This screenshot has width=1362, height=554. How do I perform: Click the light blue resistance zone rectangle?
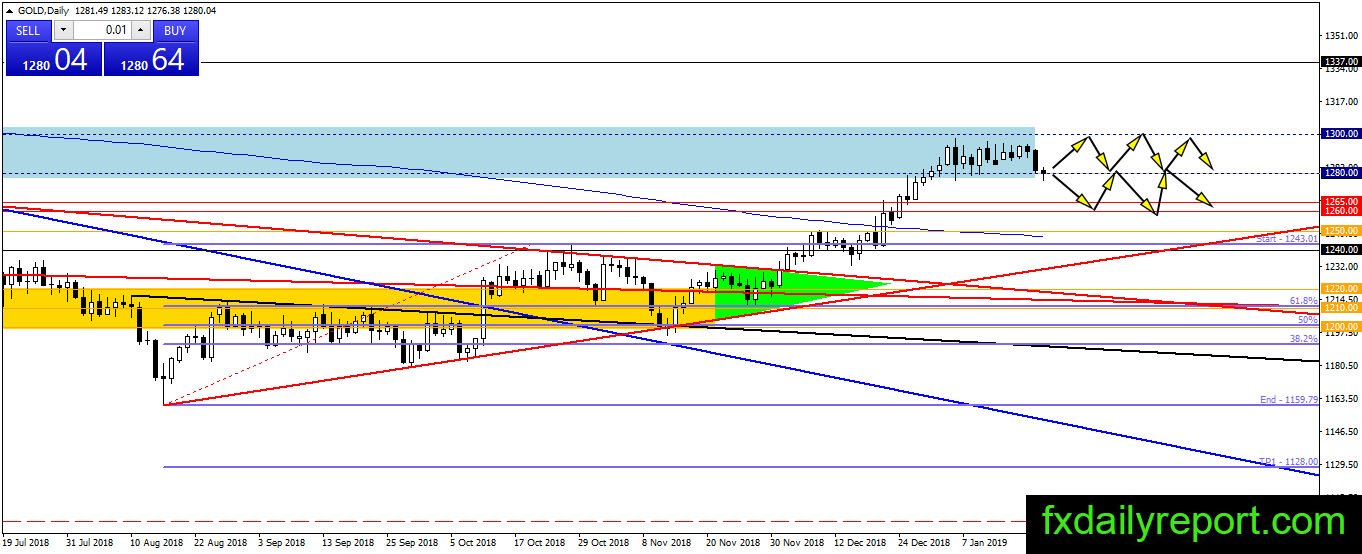tap(518, 150)
